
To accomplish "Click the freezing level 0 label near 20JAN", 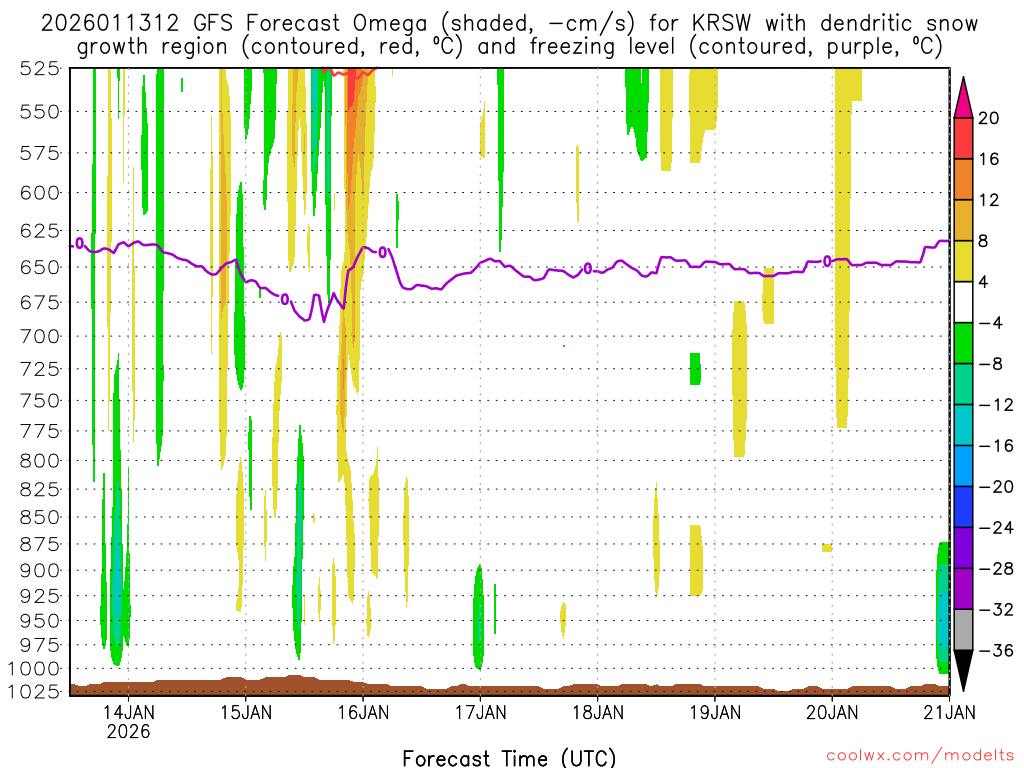I will (x=827, y=261).
